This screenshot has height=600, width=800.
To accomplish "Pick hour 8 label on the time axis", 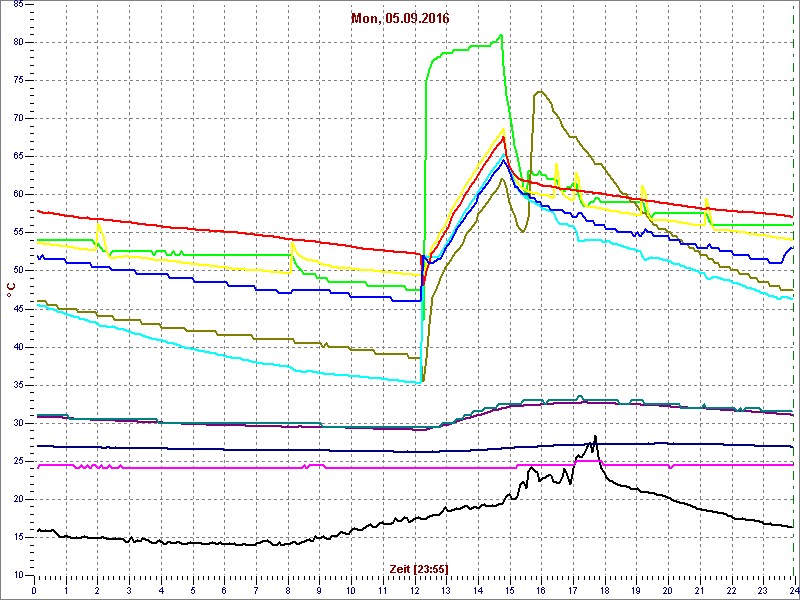I will pos(287,589).
